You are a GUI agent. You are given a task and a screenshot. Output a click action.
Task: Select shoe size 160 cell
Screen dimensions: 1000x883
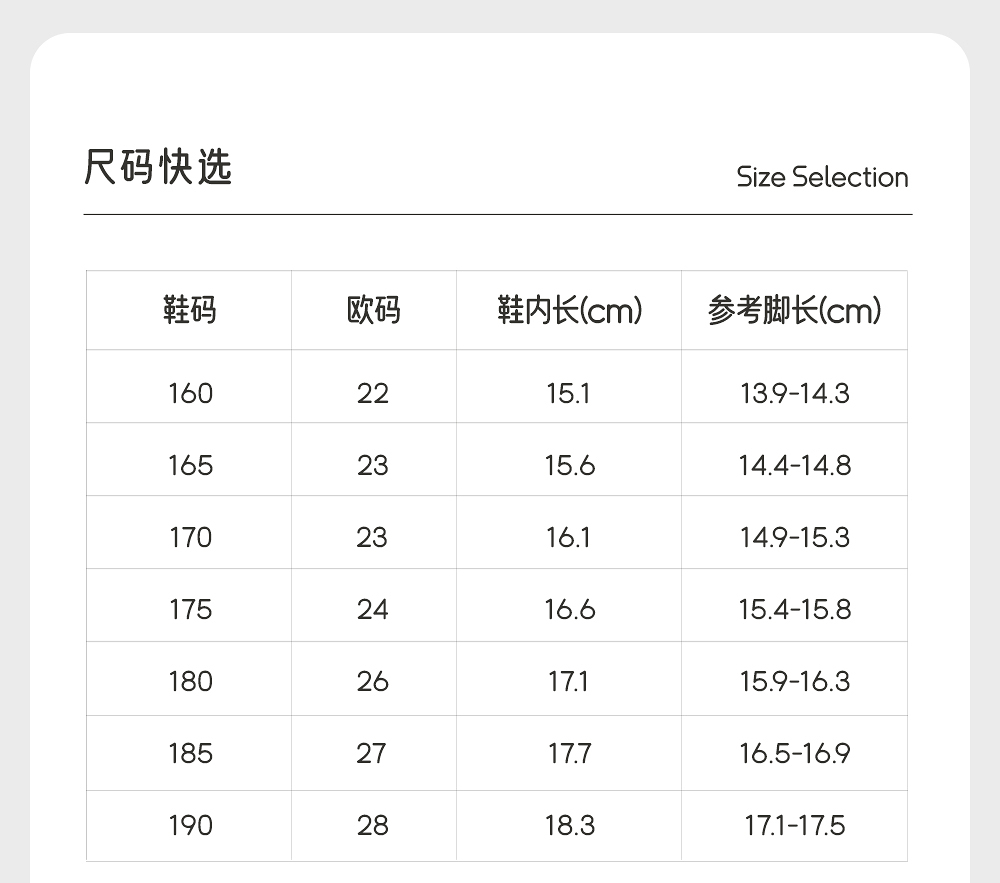(190, 393)
